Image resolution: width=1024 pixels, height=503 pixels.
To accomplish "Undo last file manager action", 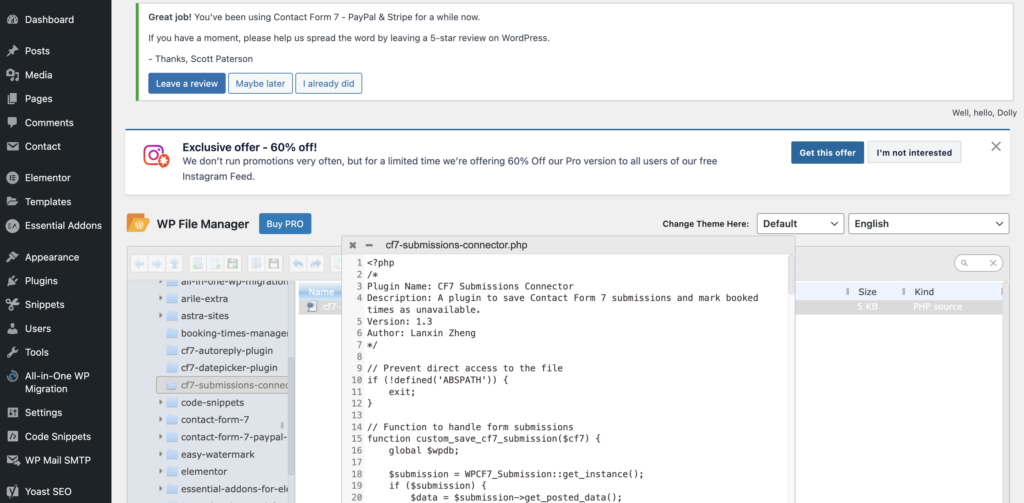I will (298, 263).
